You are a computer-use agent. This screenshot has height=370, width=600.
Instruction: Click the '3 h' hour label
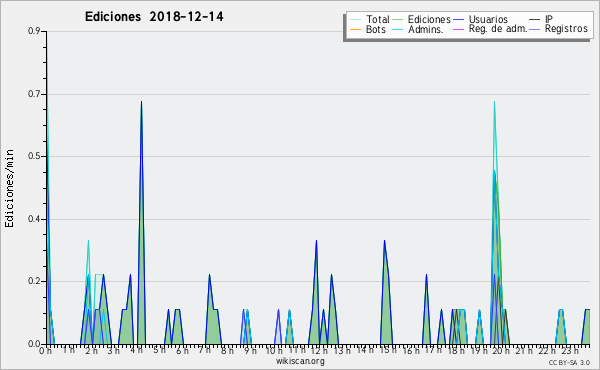coord(114,351)
